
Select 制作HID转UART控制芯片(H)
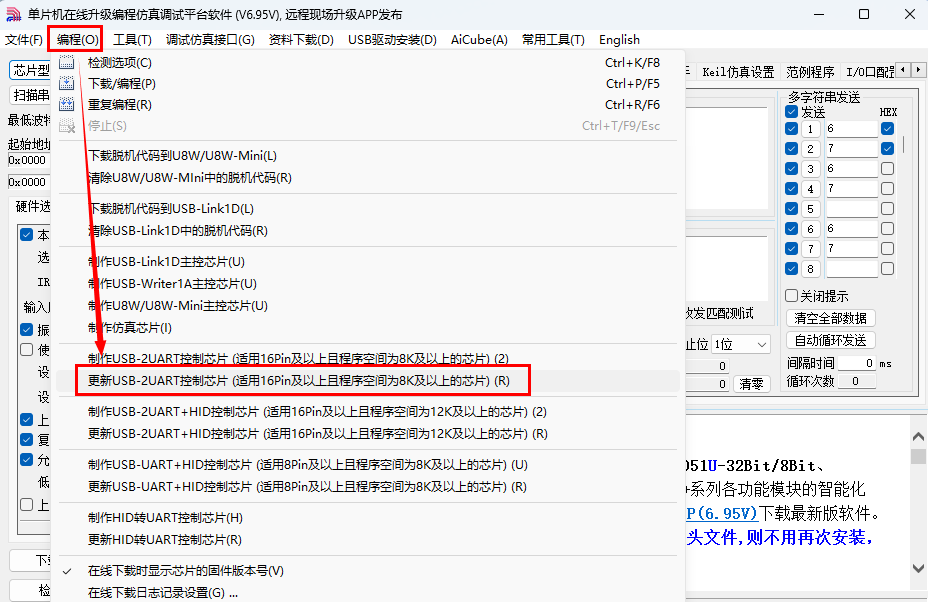pos(368,517)
